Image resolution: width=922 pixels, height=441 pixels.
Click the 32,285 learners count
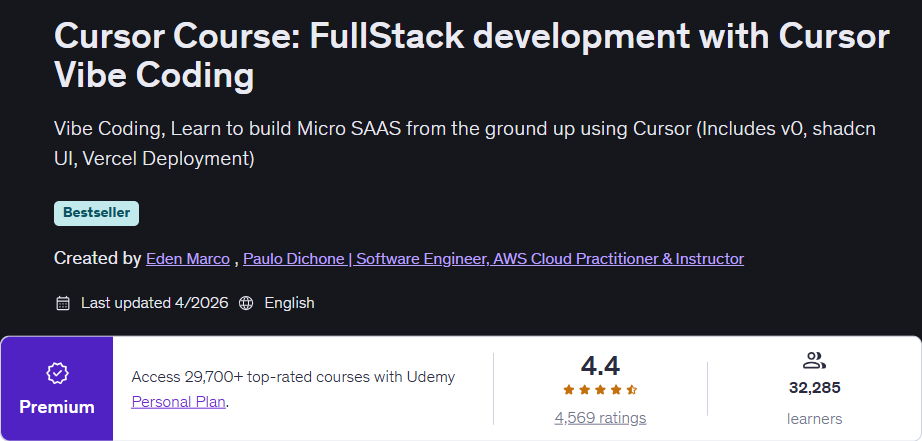(x=814, y=388)
